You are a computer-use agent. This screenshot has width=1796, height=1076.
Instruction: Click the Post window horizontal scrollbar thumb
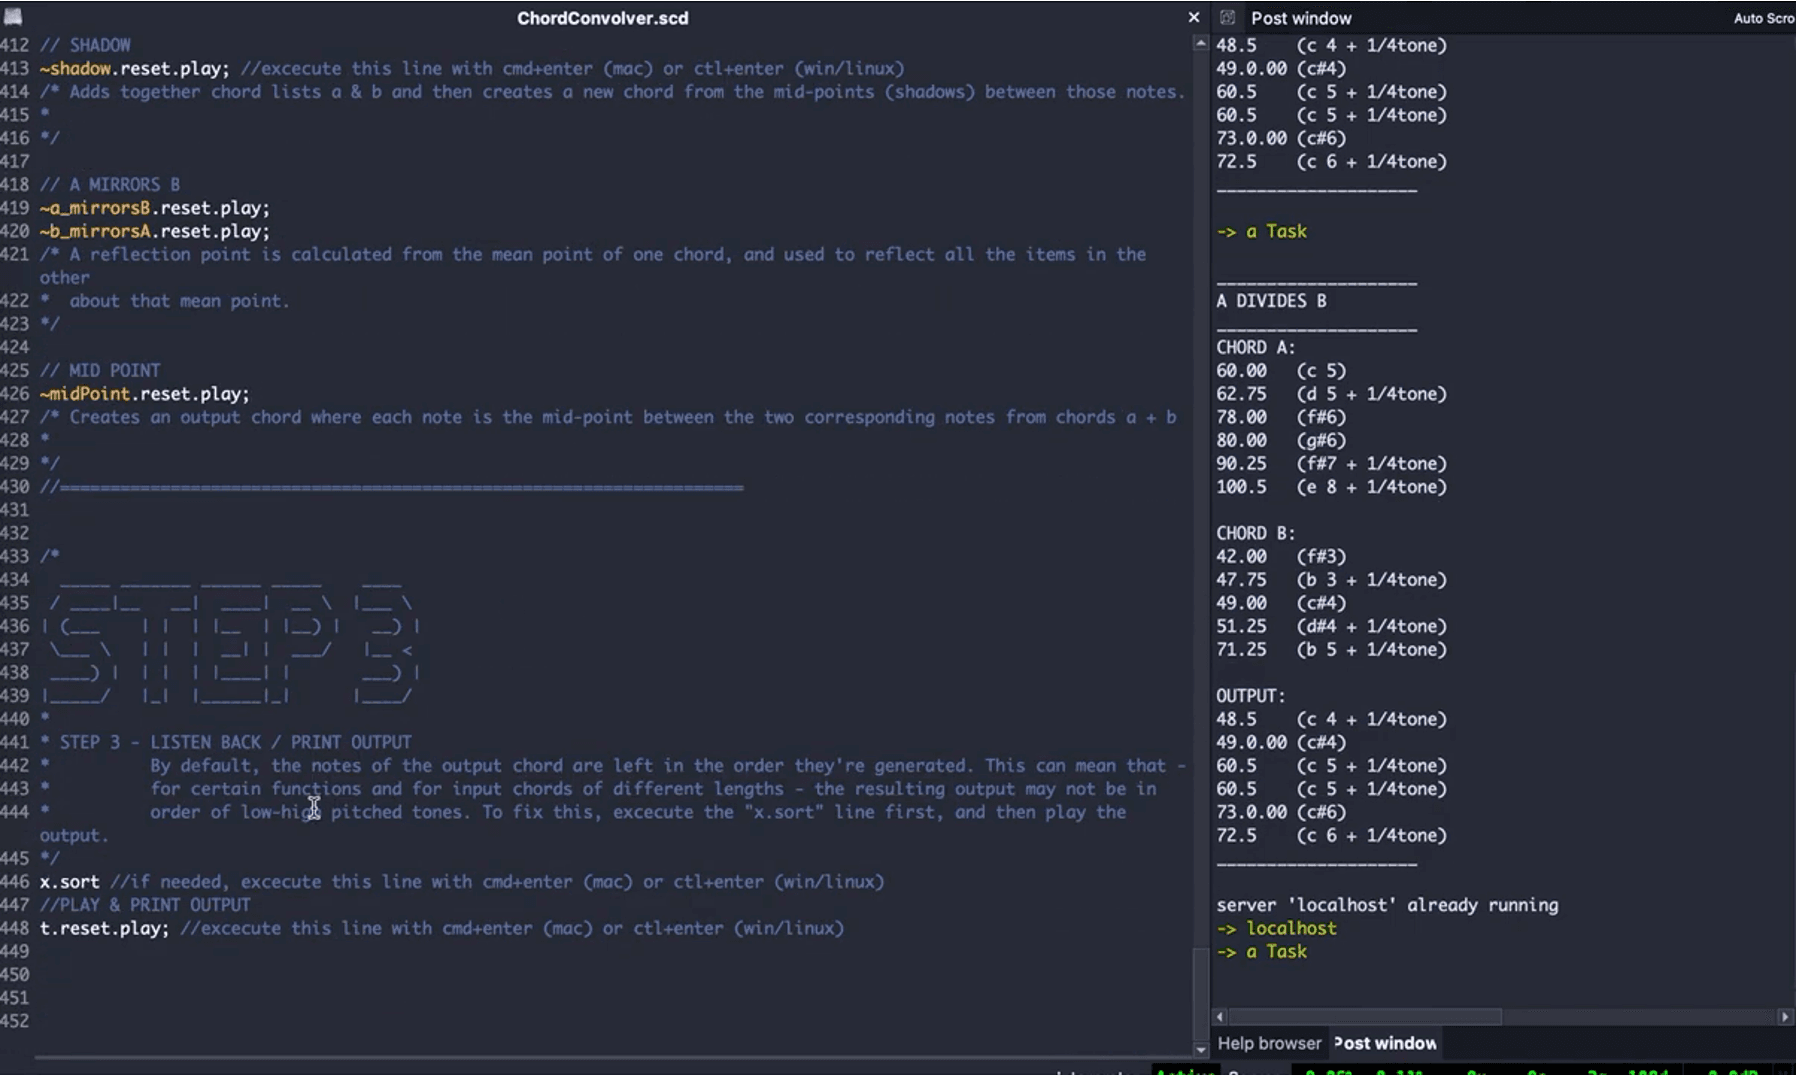(1365, 1016)
